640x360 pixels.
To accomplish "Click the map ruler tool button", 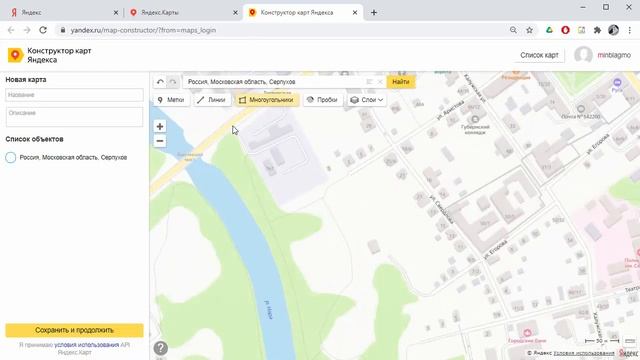I will pos(630,341).
